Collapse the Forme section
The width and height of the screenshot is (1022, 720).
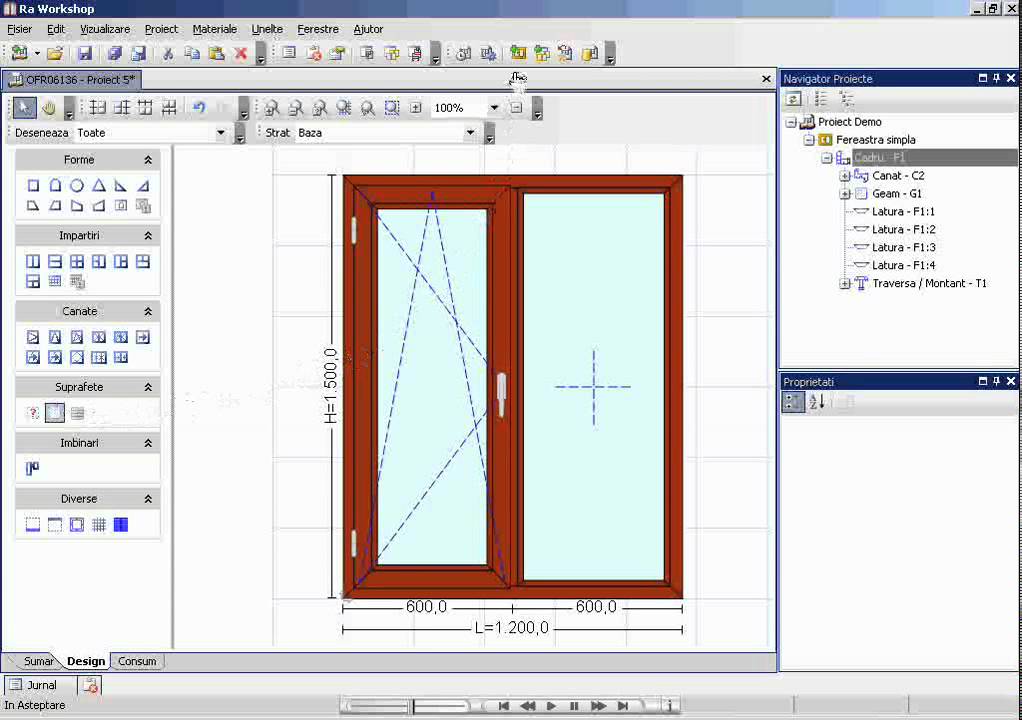pyautogui.click(x=148, y=160)
